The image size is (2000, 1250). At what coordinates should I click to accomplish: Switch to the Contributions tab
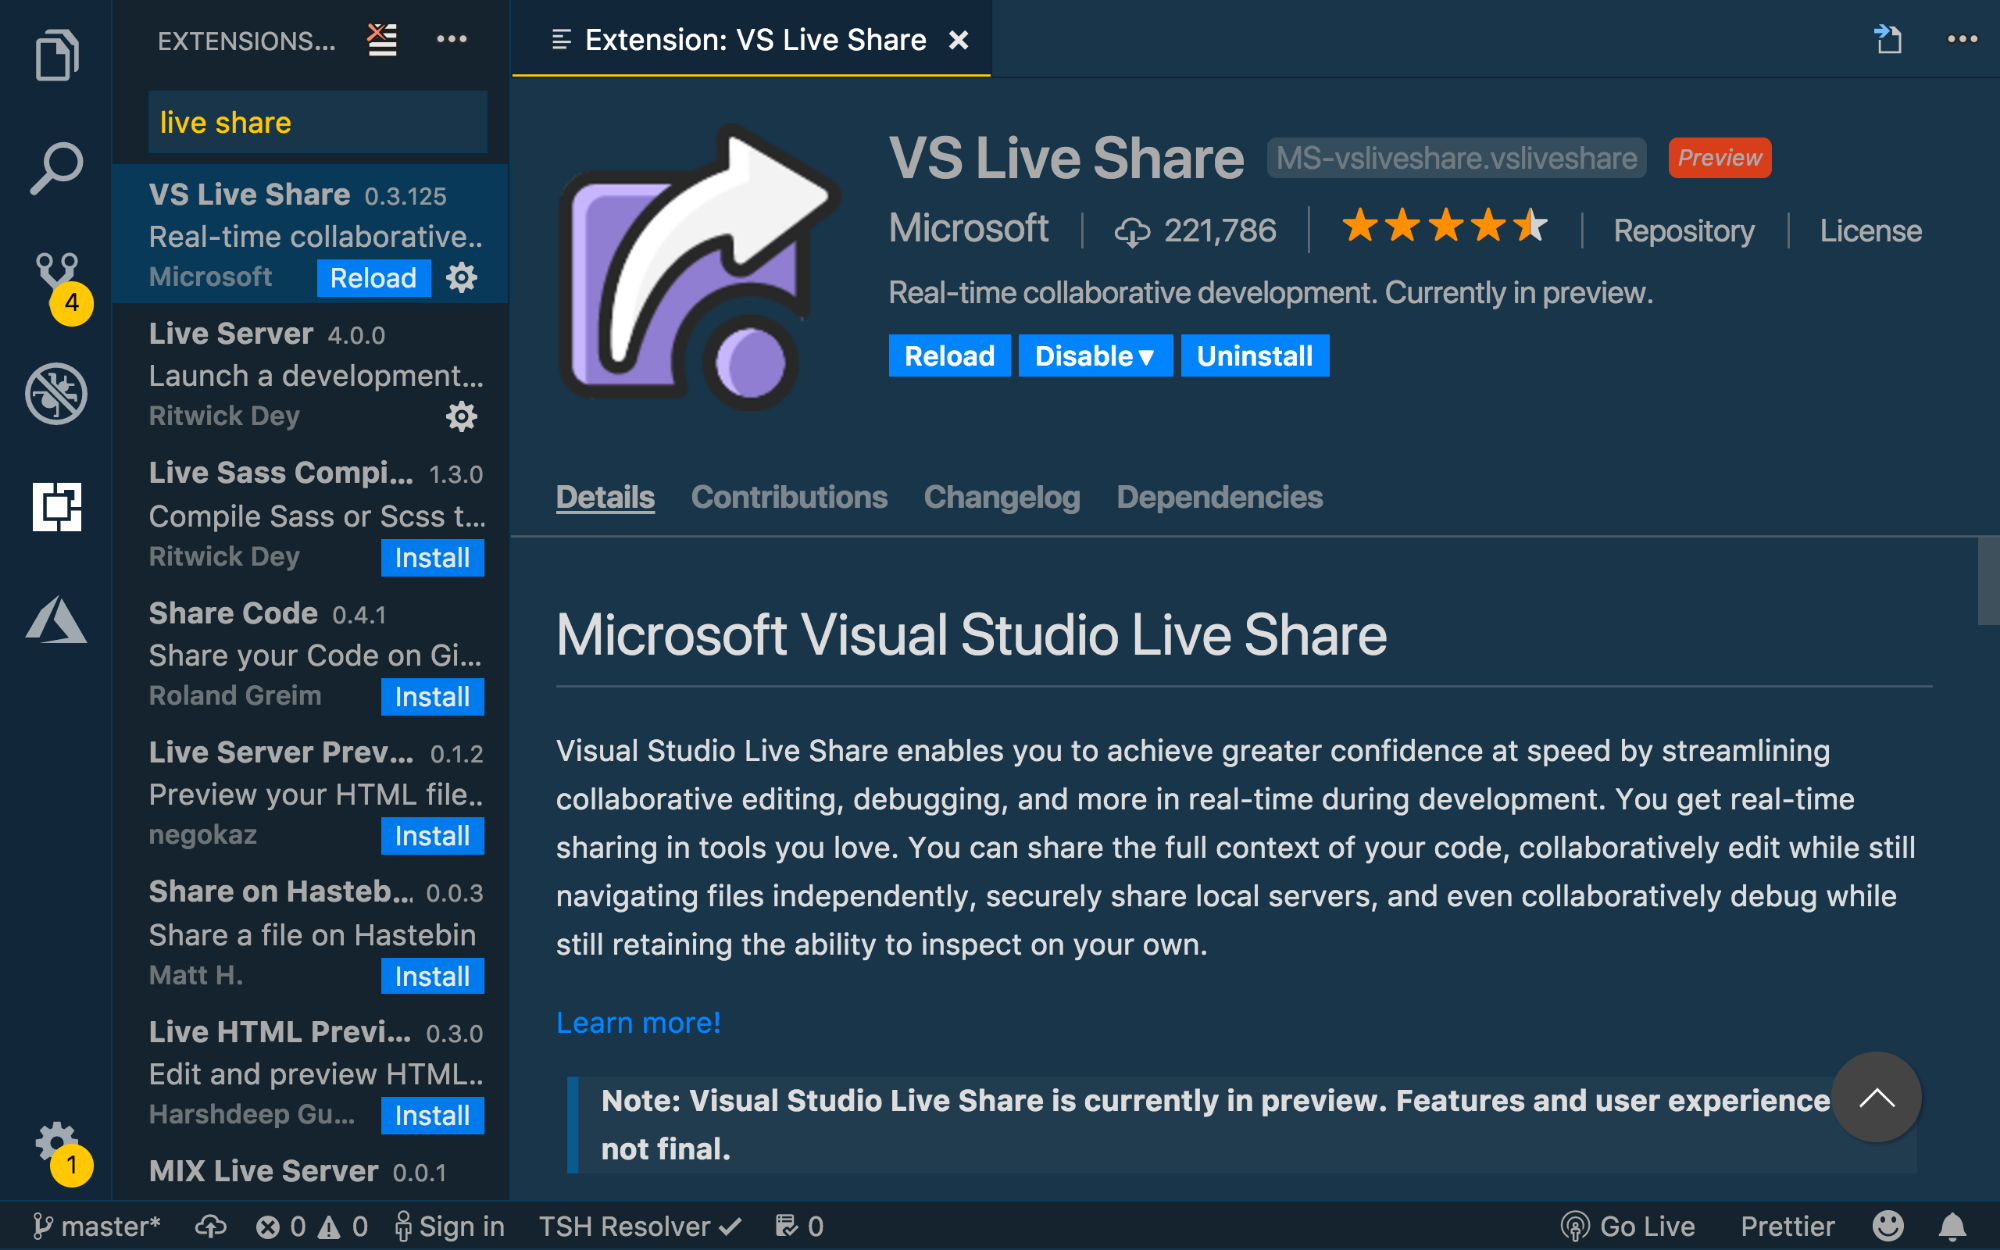pyautogui.click(x=789, y=497)
